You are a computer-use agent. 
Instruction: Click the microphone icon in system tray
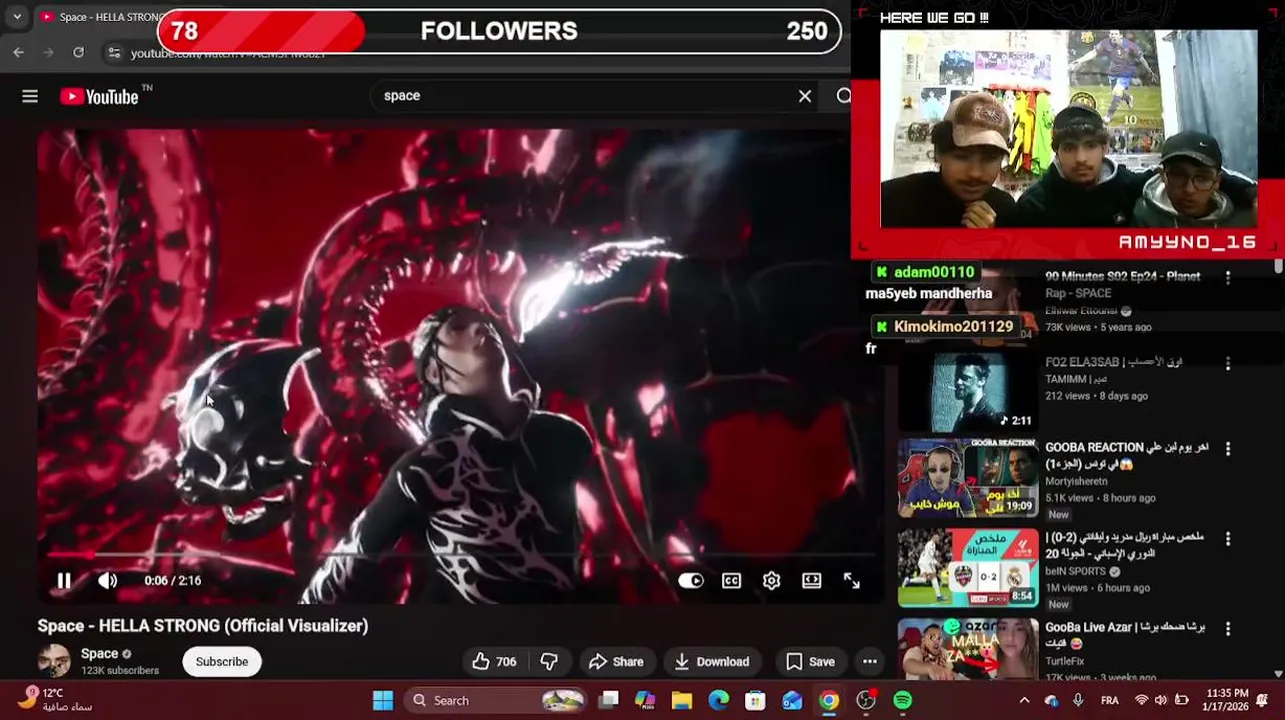pos(1078,700)
